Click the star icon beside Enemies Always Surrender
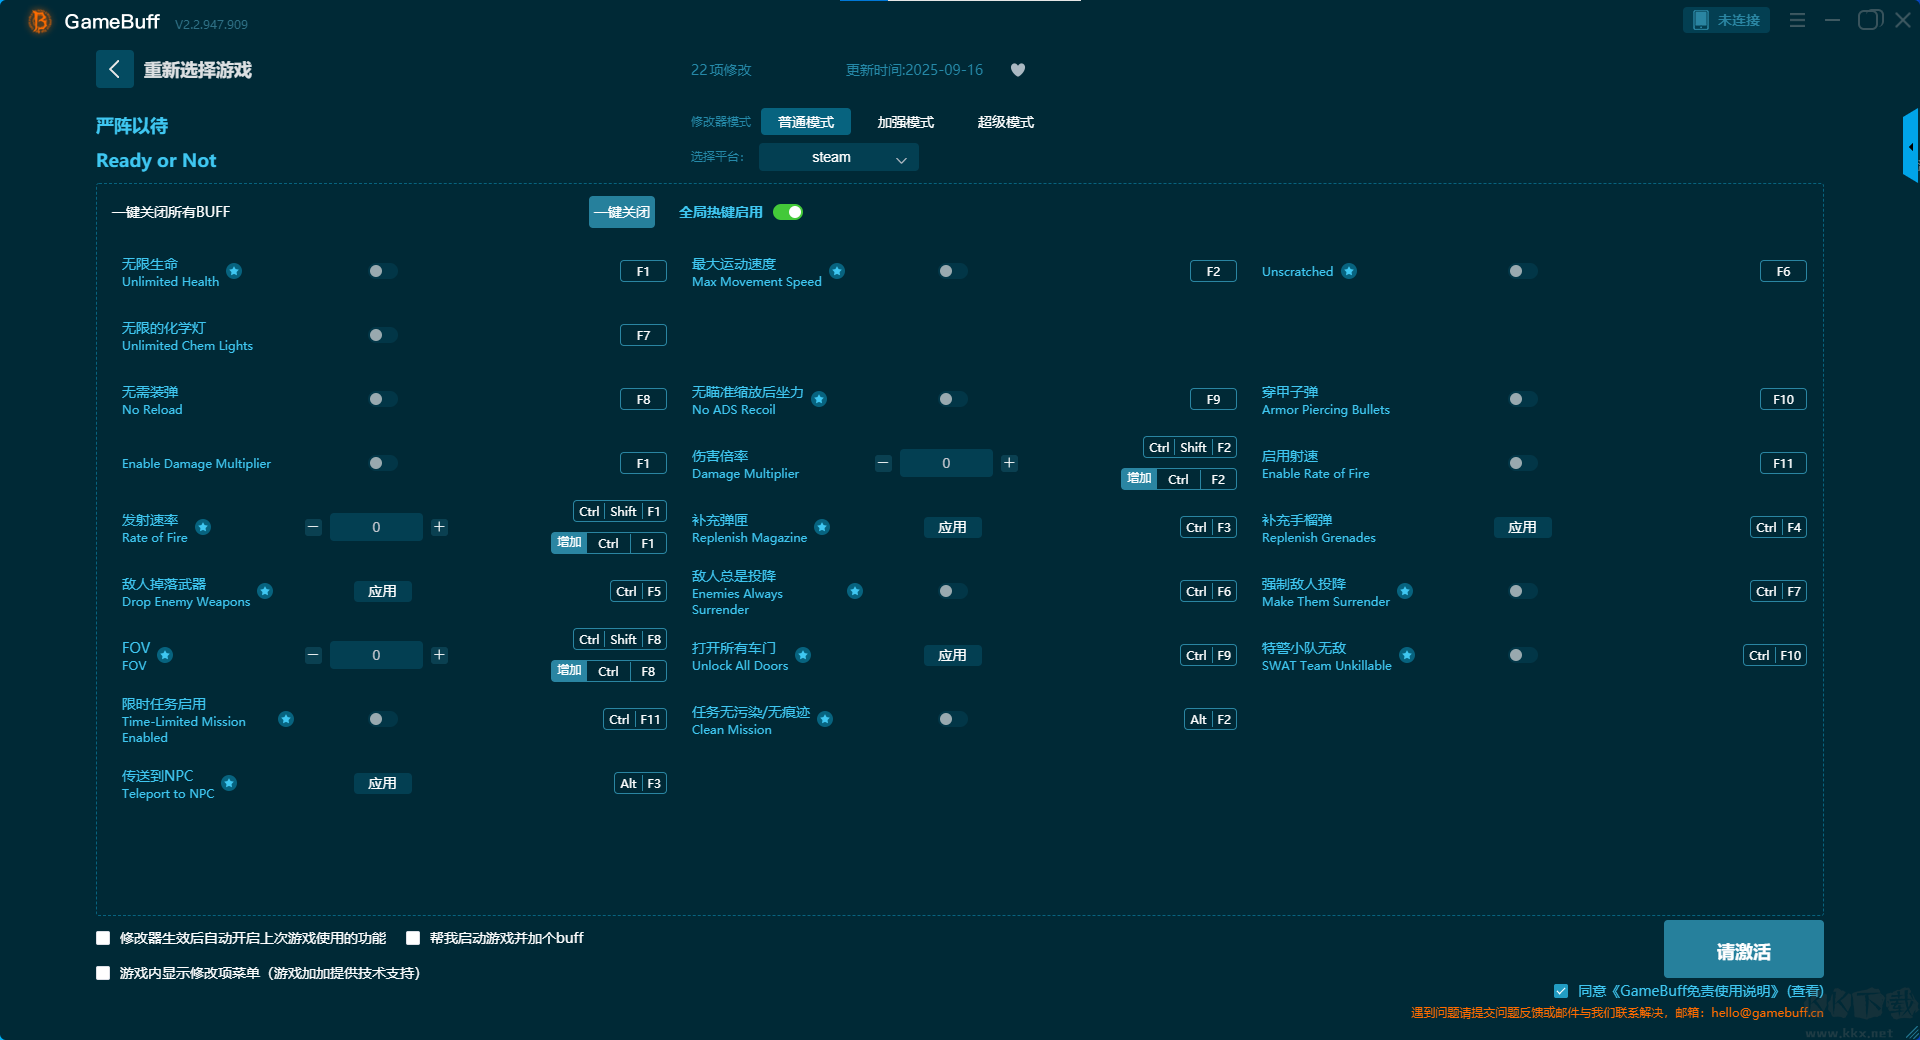 pos(855,591)
